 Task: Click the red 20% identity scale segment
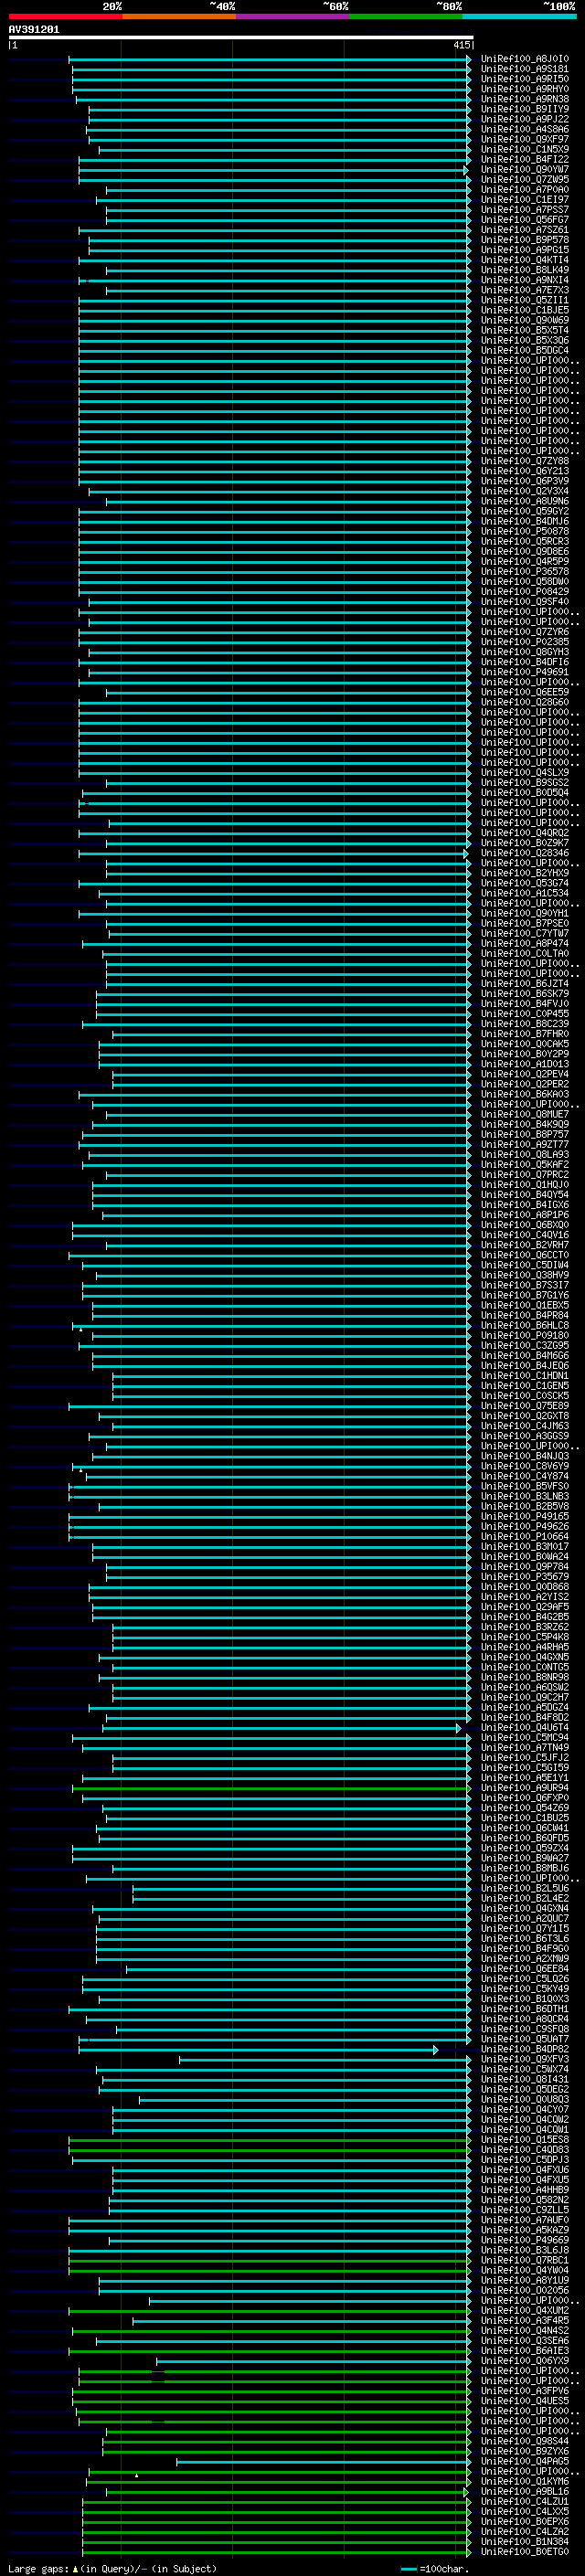point(65,16)
